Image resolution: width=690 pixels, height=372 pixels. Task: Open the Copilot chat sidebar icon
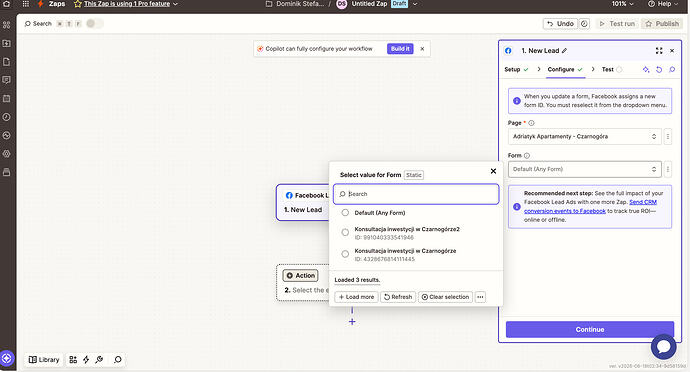(7, 80)
